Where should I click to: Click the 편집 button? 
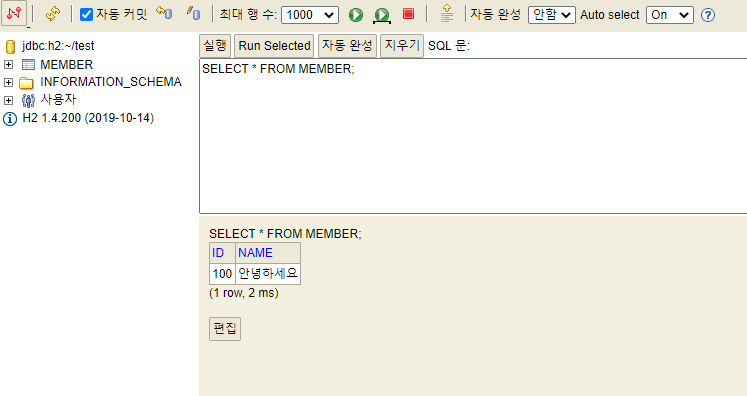click(x=225, y=329)
